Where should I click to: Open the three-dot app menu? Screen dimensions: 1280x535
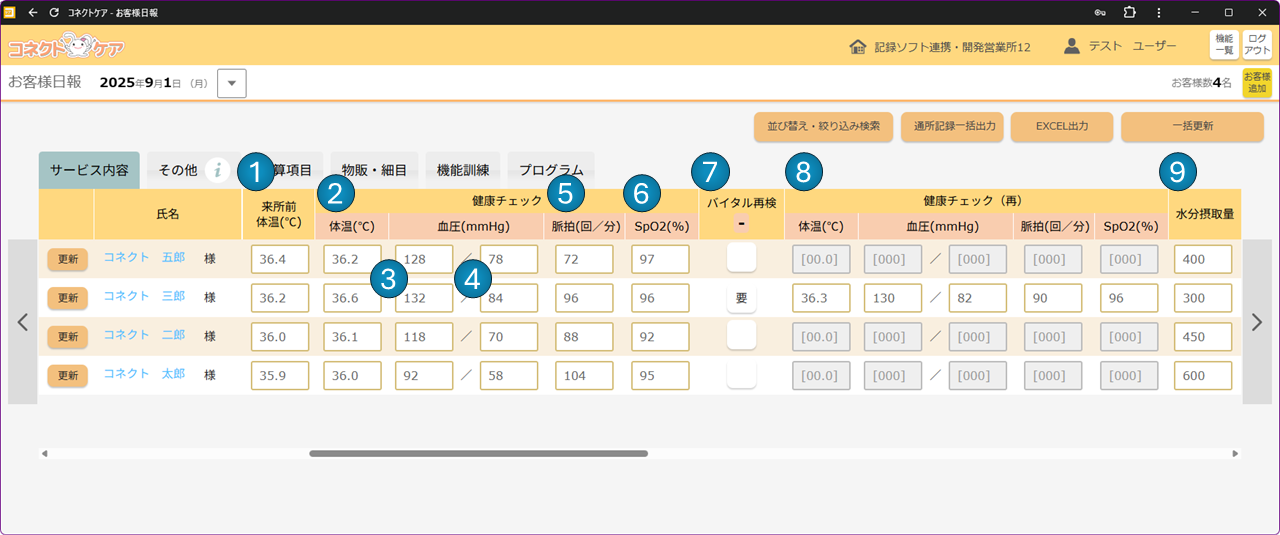(x=1158, y=13)
